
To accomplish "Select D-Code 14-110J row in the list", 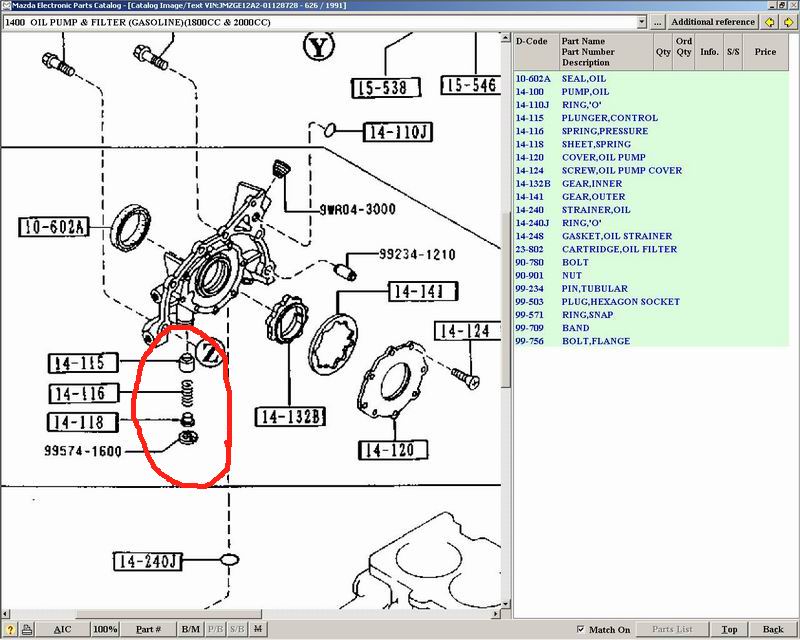I will point(652,105).
